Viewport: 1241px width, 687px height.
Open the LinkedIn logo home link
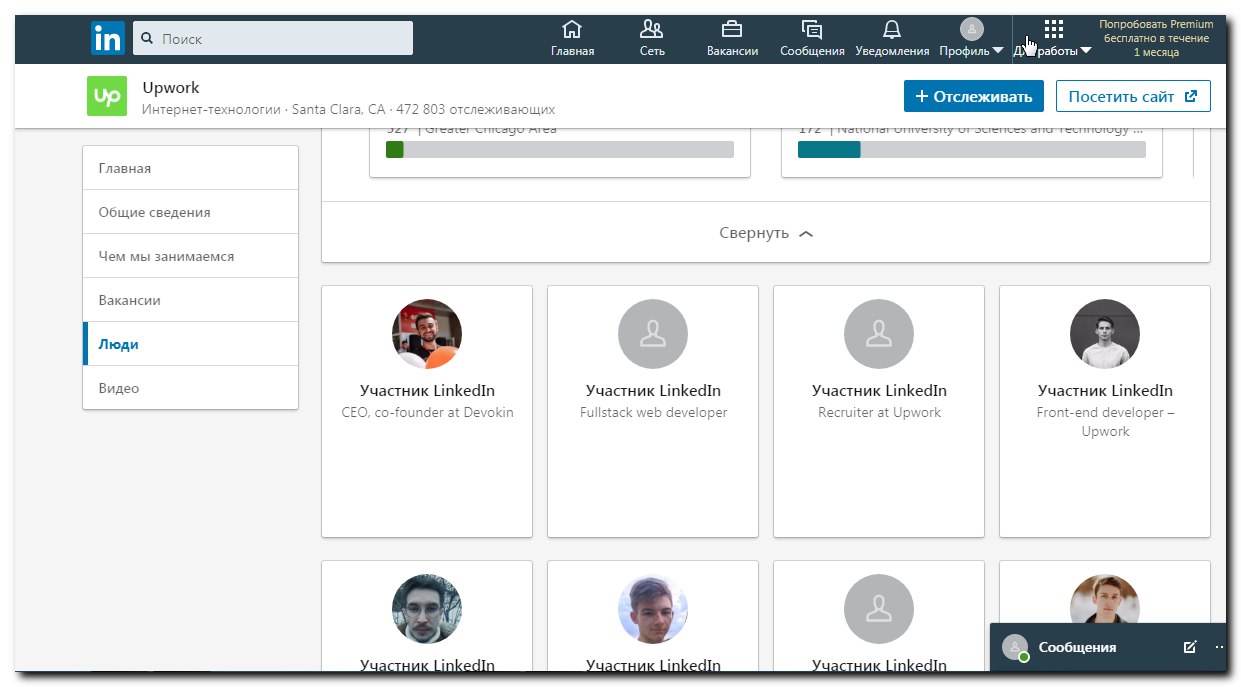pos(107,38)
